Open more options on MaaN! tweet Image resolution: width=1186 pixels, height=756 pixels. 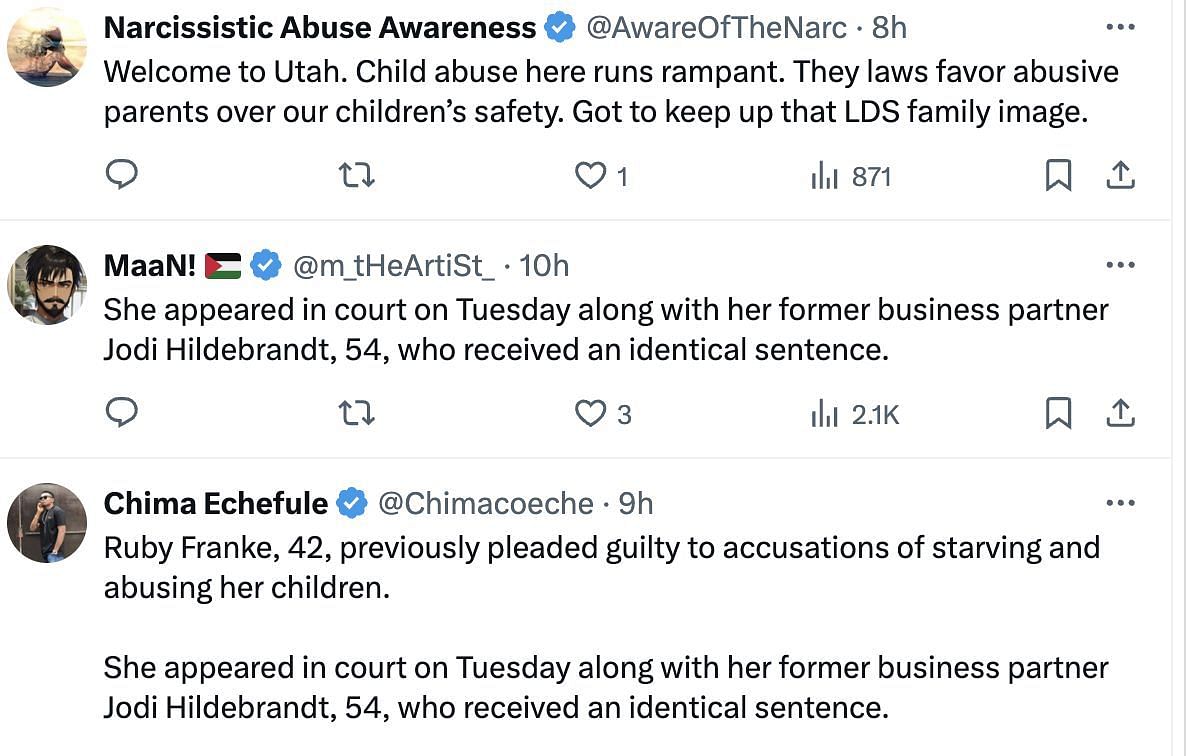point(1120,265)
